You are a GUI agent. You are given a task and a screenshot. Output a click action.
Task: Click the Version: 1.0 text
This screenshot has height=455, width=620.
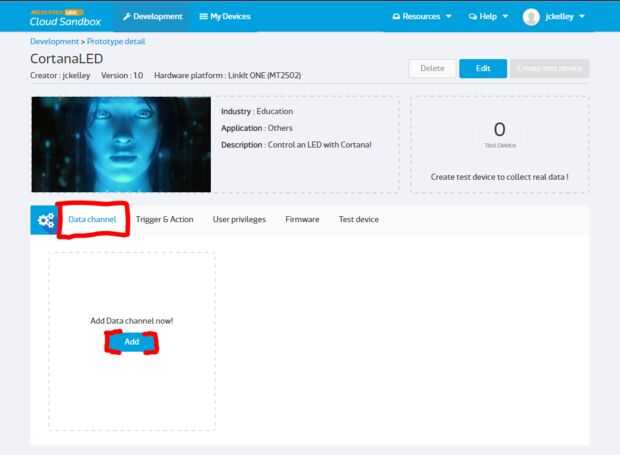(x=122, y=76)
